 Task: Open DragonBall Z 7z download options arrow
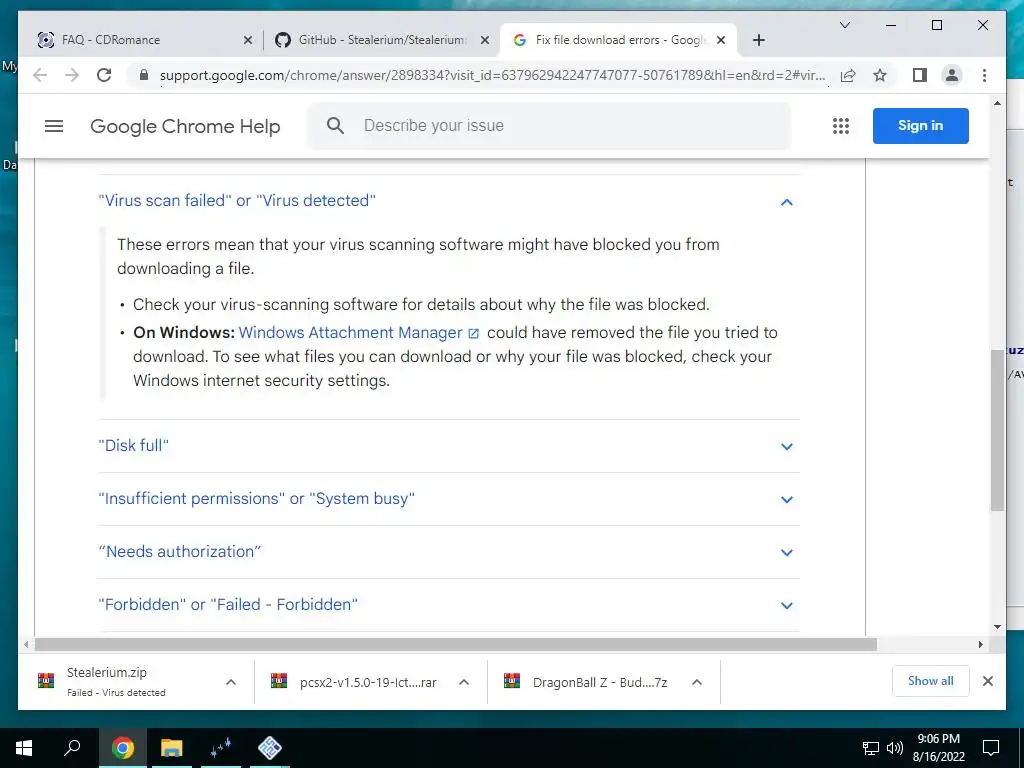[x=697, y=682]
